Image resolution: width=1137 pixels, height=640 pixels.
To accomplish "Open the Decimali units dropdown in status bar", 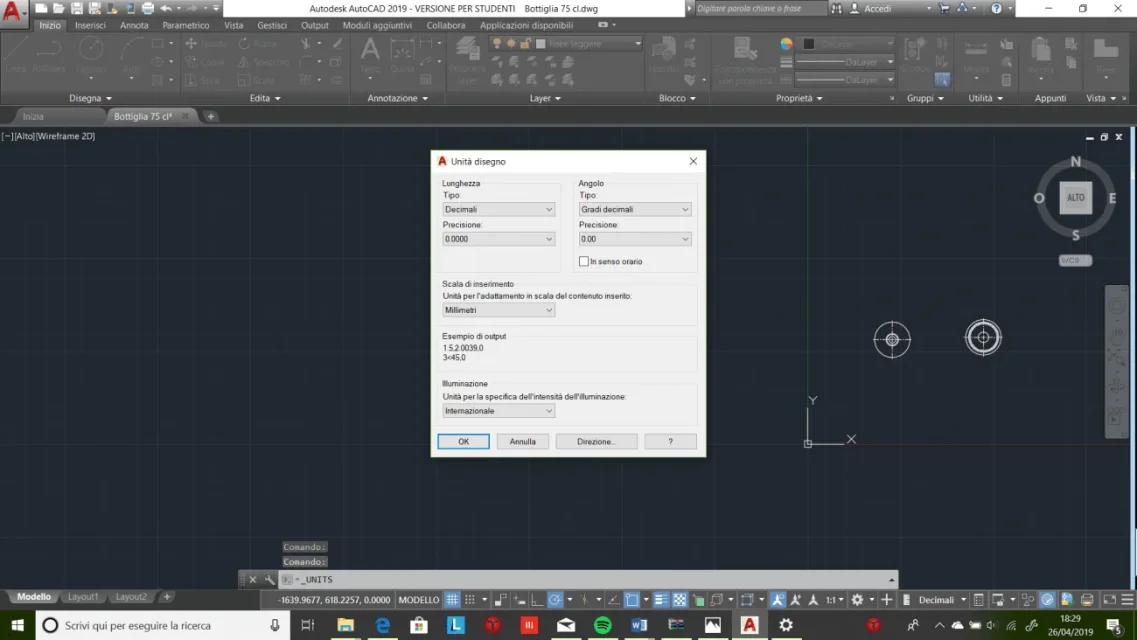I will (942, 599).
